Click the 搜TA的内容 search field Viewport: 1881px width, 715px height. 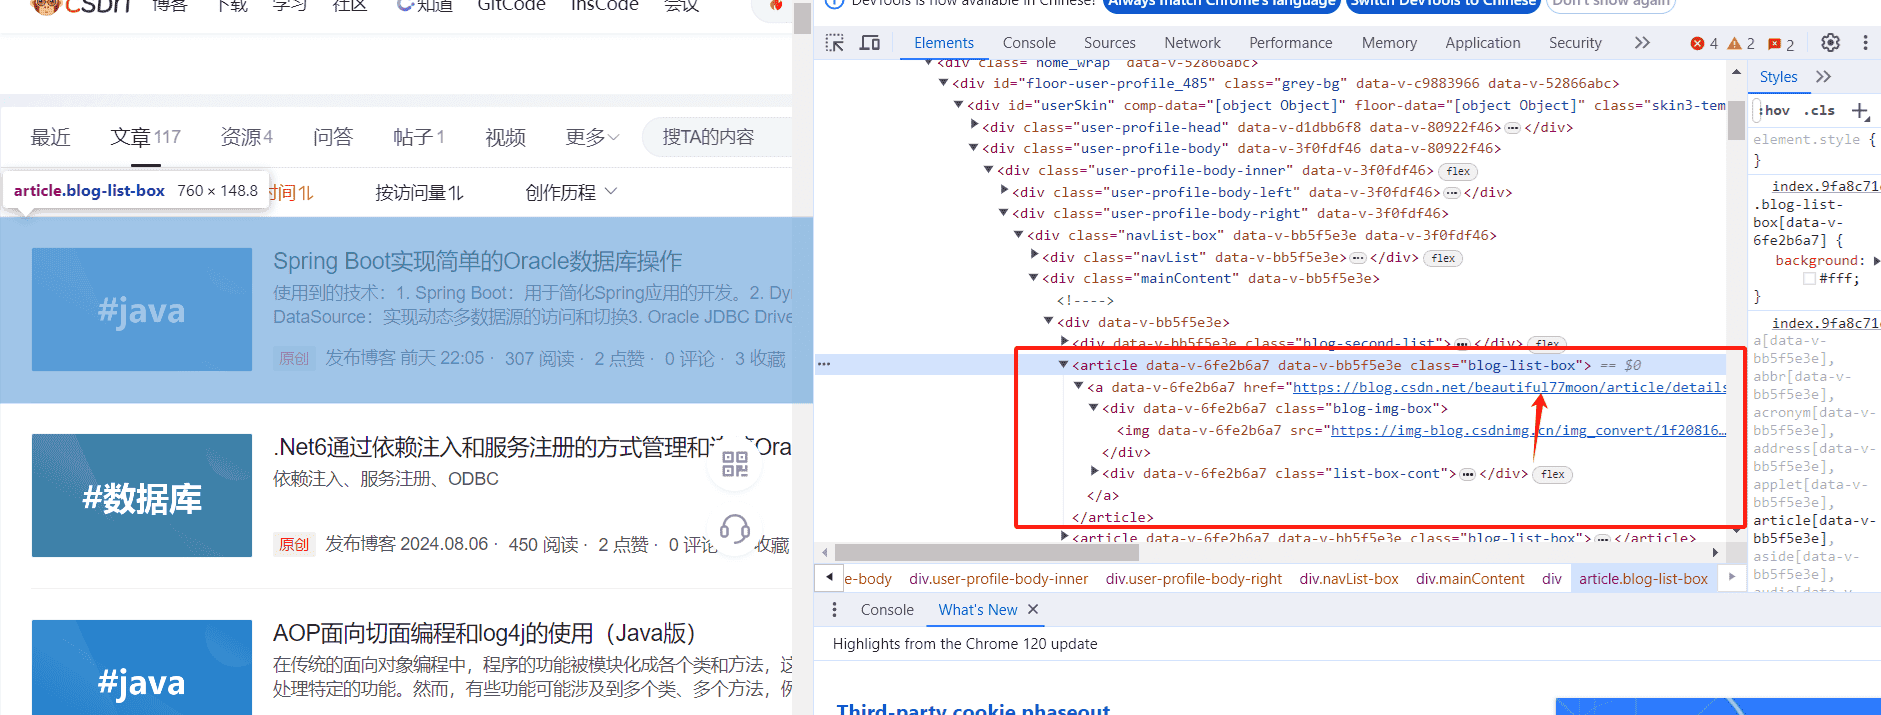pos(716,137)
